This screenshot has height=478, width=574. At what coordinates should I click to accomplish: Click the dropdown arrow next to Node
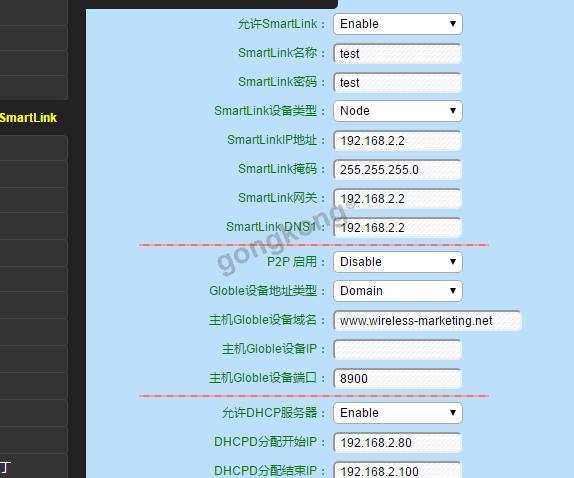tap(453, 111)
